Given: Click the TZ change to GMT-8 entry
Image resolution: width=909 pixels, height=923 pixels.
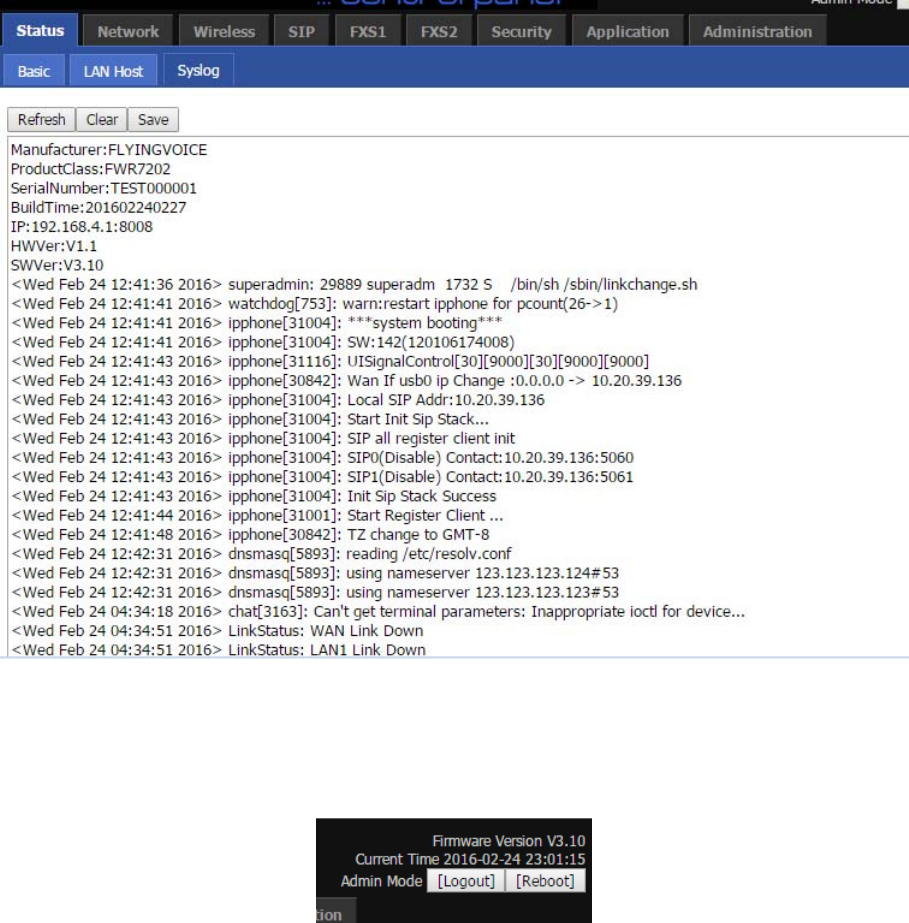Looking at the screenshot, I should [x=250, y=534].
